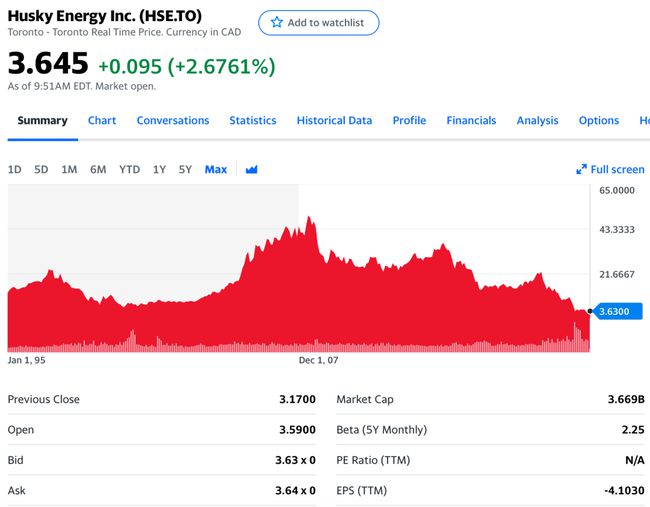Open the Statistics tab

(253, 120)
